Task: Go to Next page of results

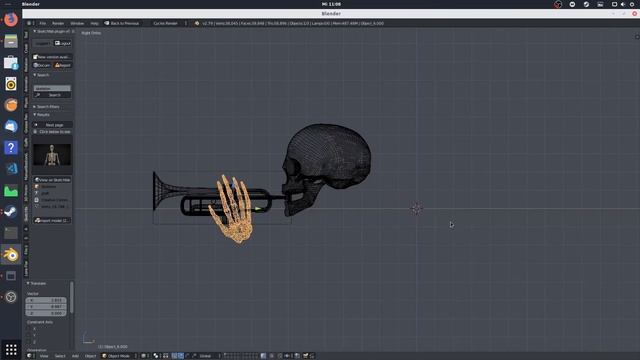Action: tap(53, 125)
